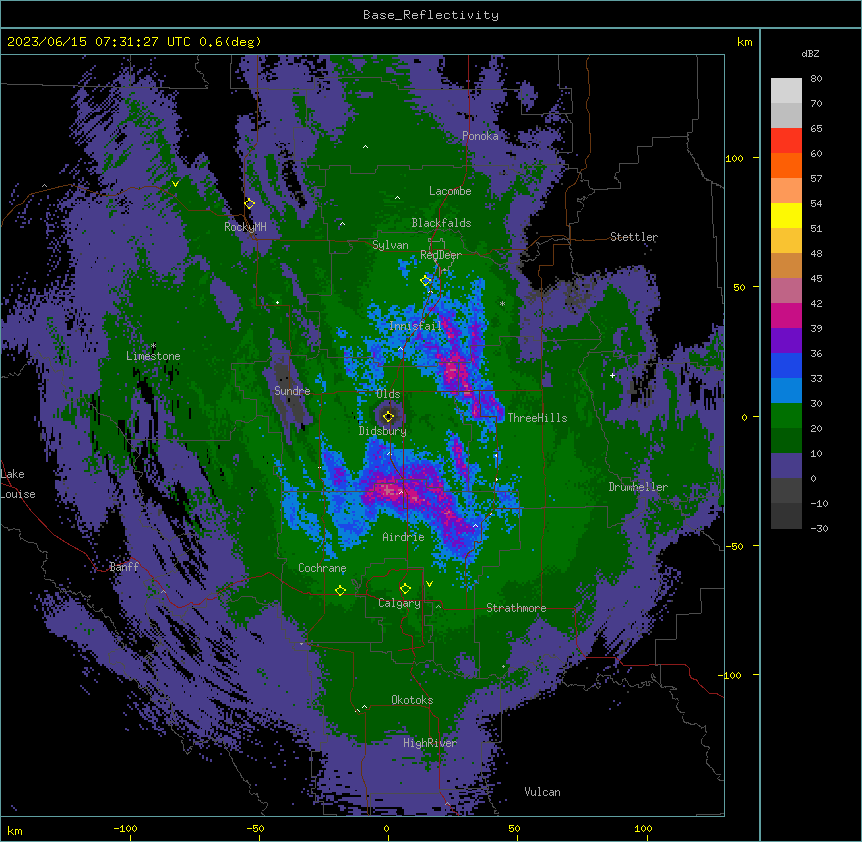This screenshot has height=842, width=862.
Task: Pick the purple 39 dBZ legend swatch
Action: click(786, 341)
